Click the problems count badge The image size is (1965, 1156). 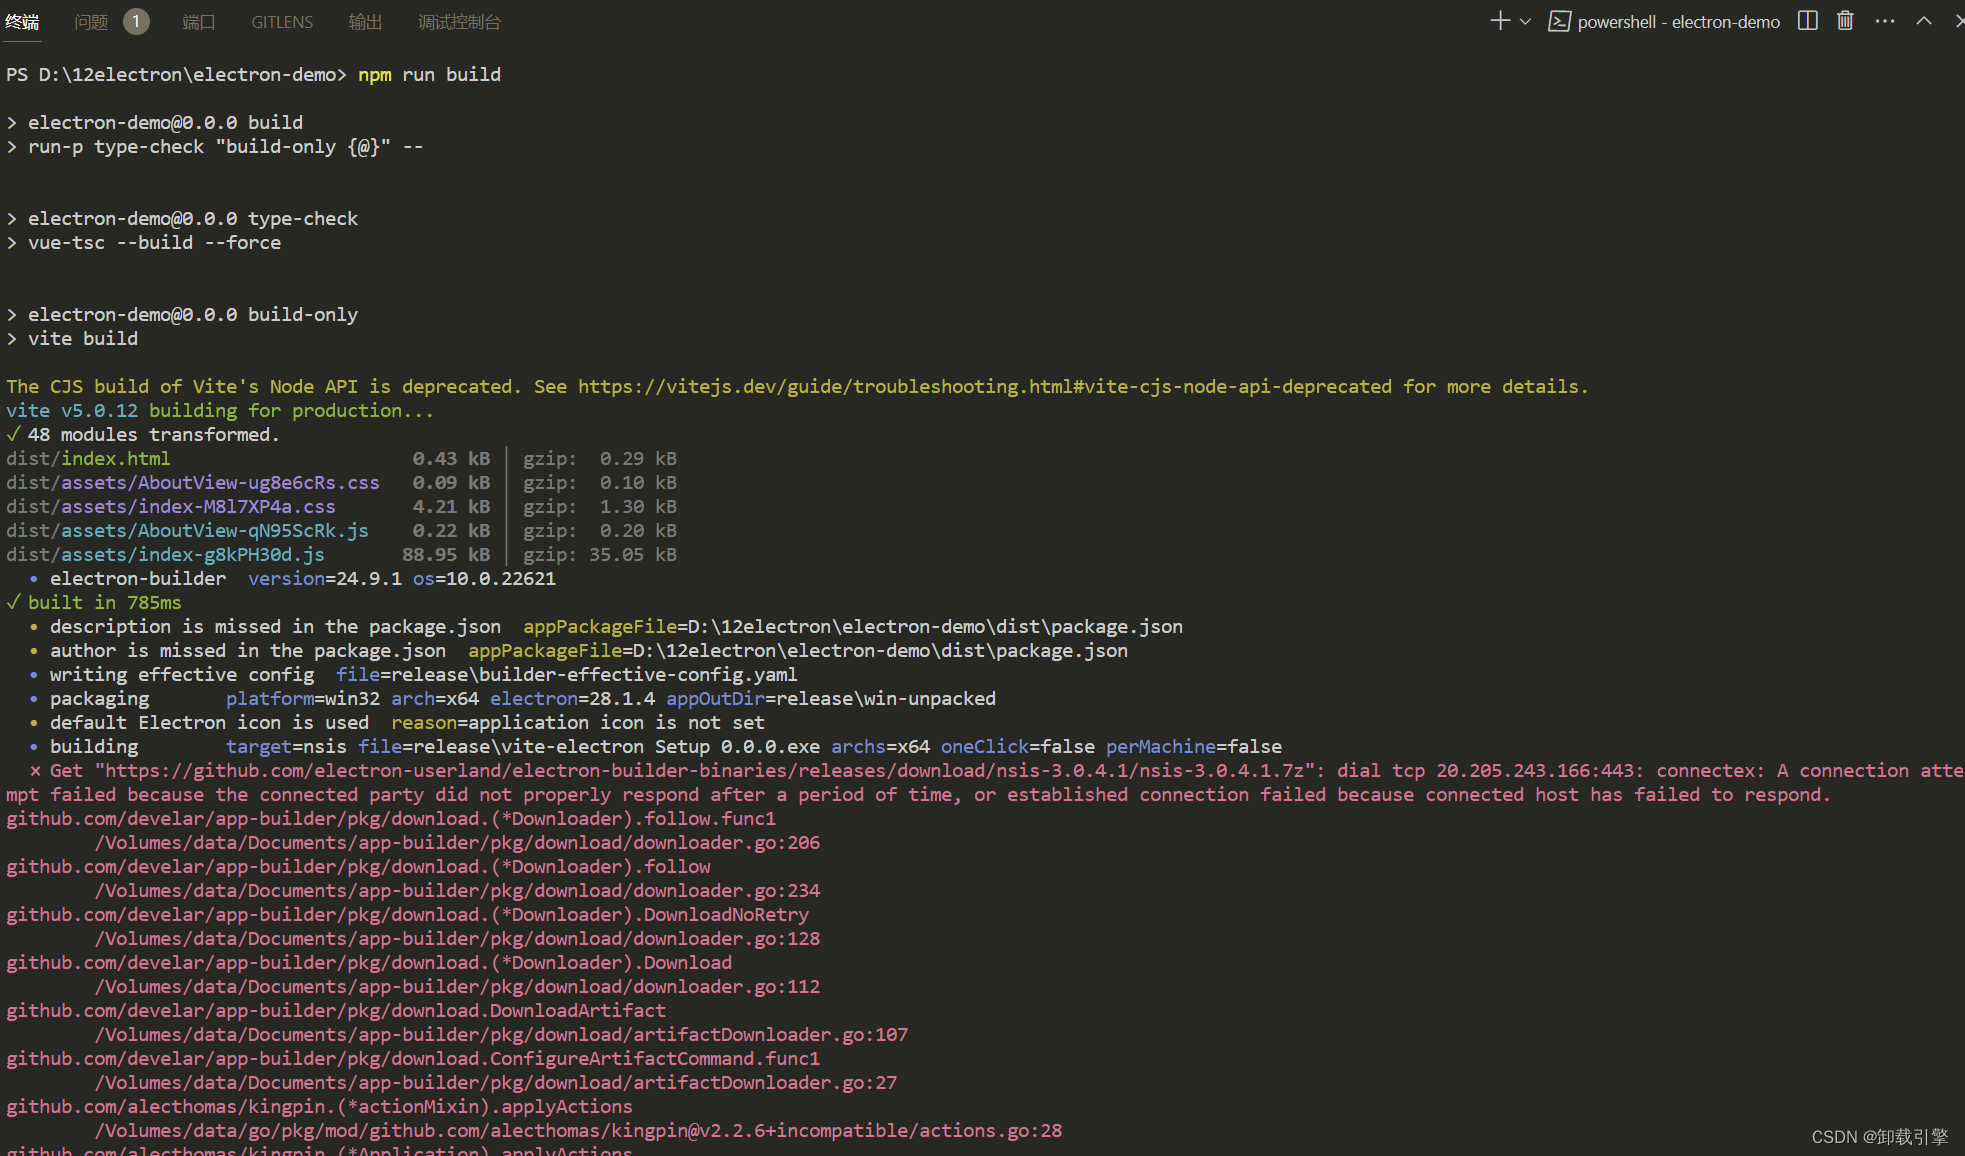coord(136,21)
